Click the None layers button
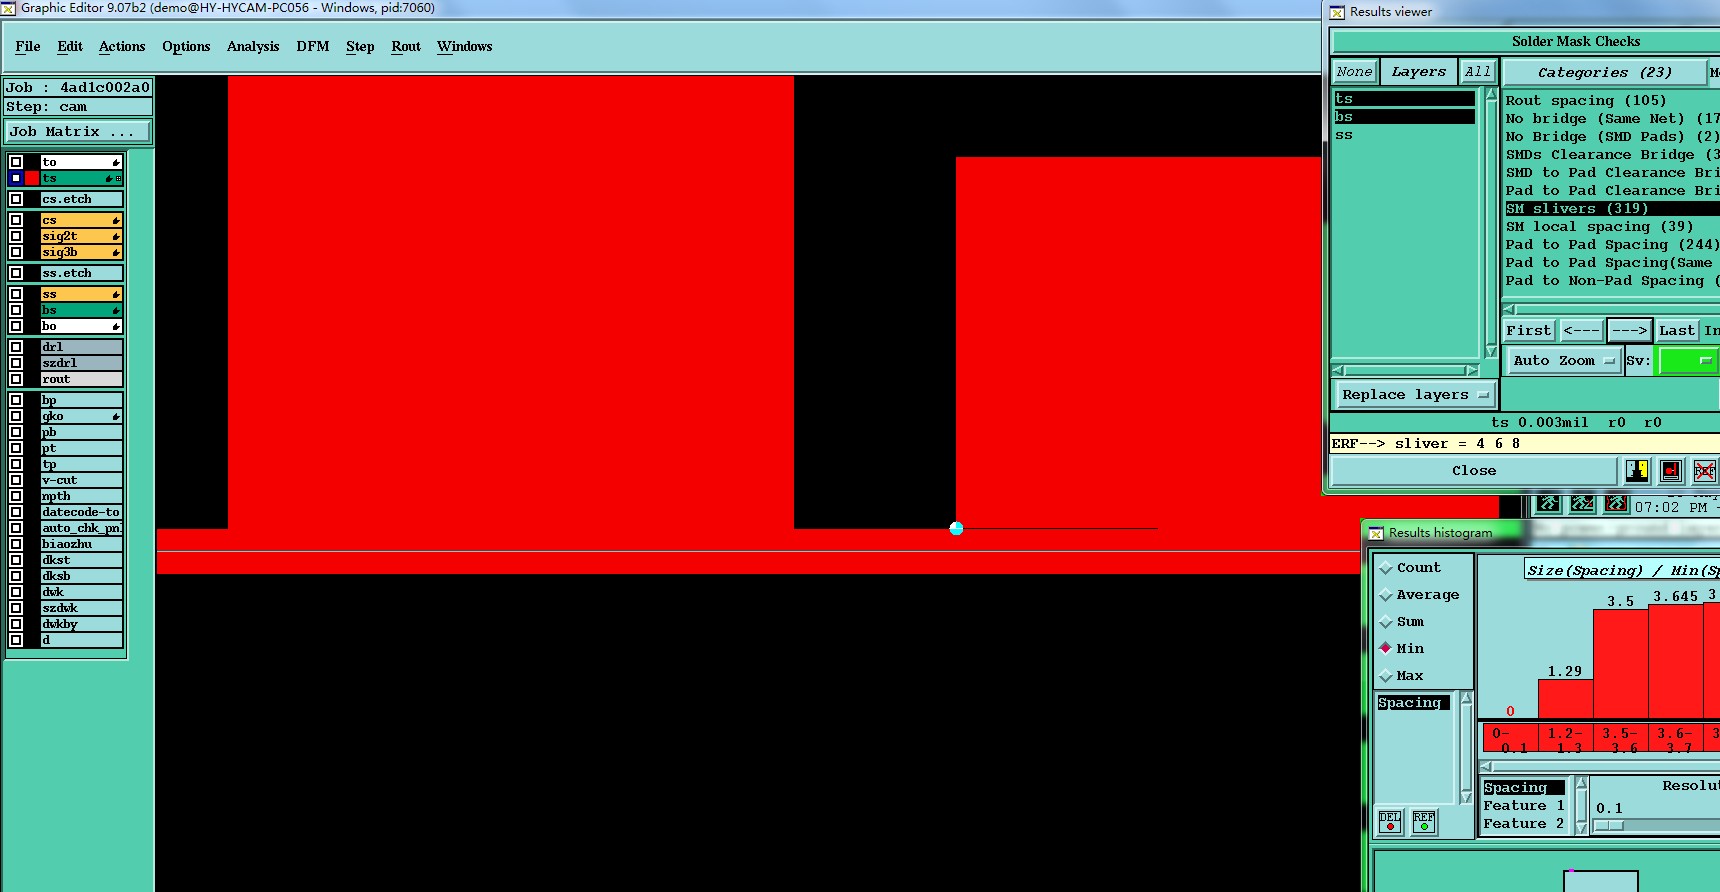The width and height of the screenshot is (1720, 892). coord(1354,72)
